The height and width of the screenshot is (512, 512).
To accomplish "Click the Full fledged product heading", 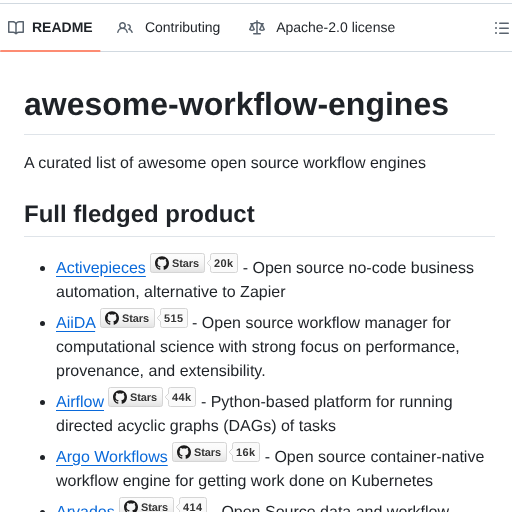I will [139, 214].
